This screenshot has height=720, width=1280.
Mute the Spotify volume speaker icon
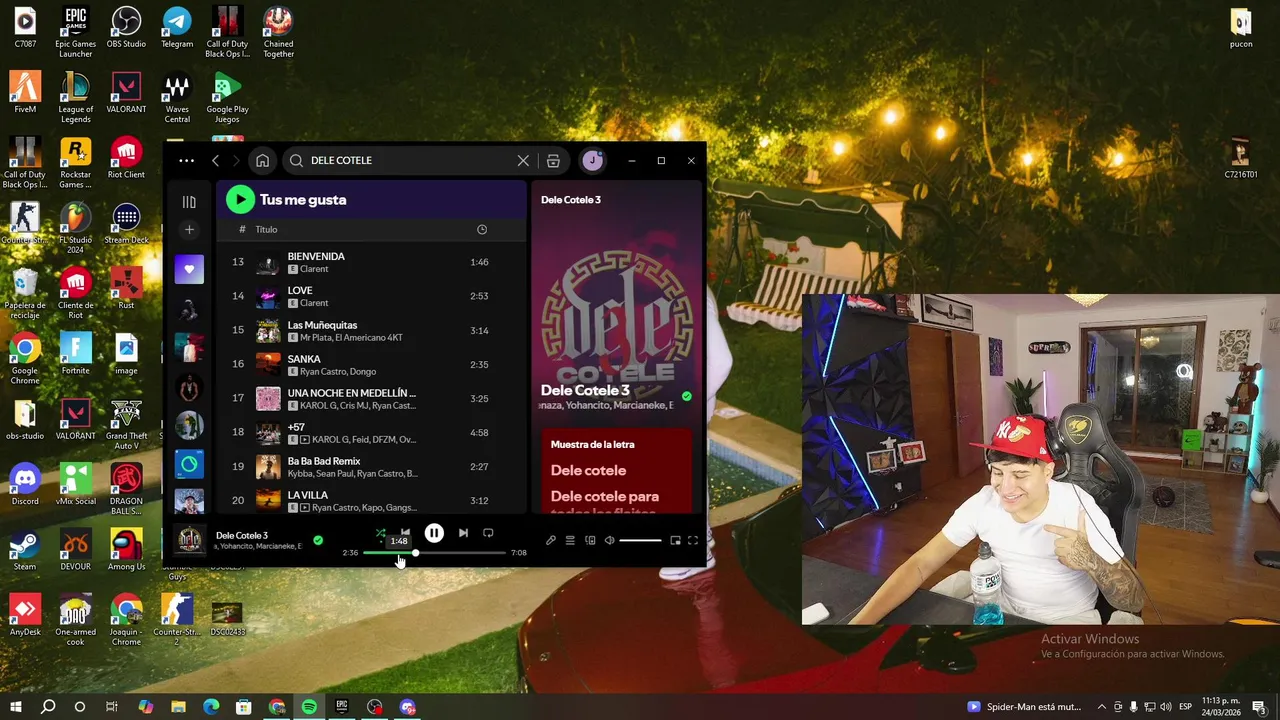pyautogui.click(x=609, y=540)
